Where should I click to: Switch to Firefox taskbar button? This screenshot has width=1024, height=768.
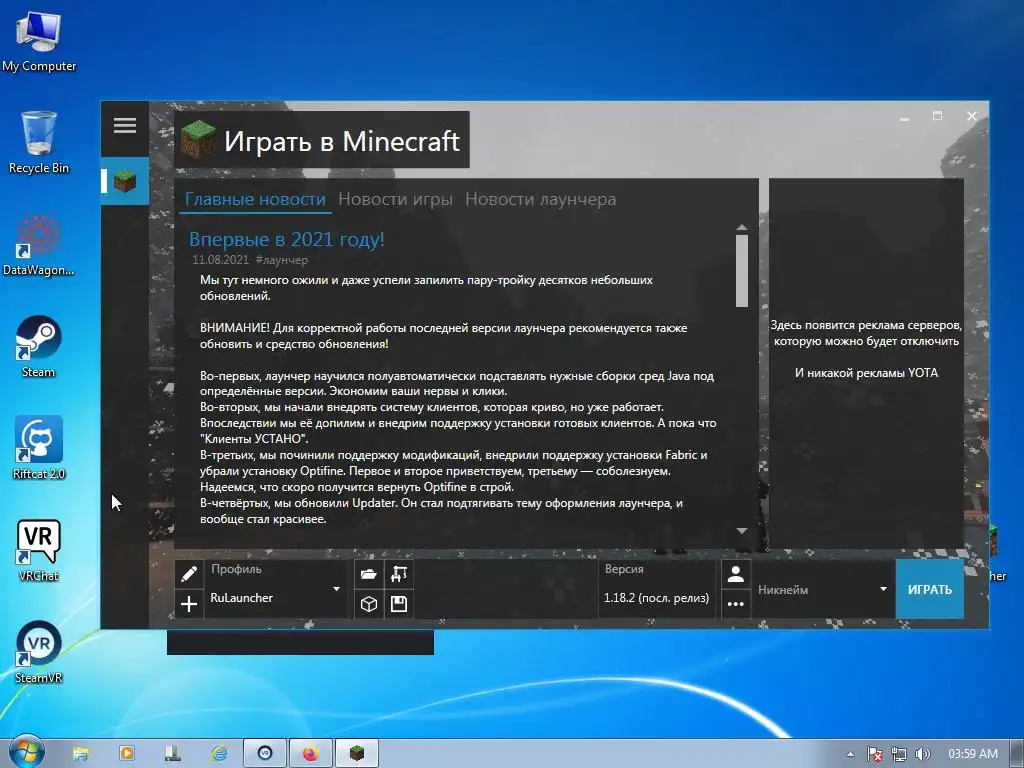[311, 754]
